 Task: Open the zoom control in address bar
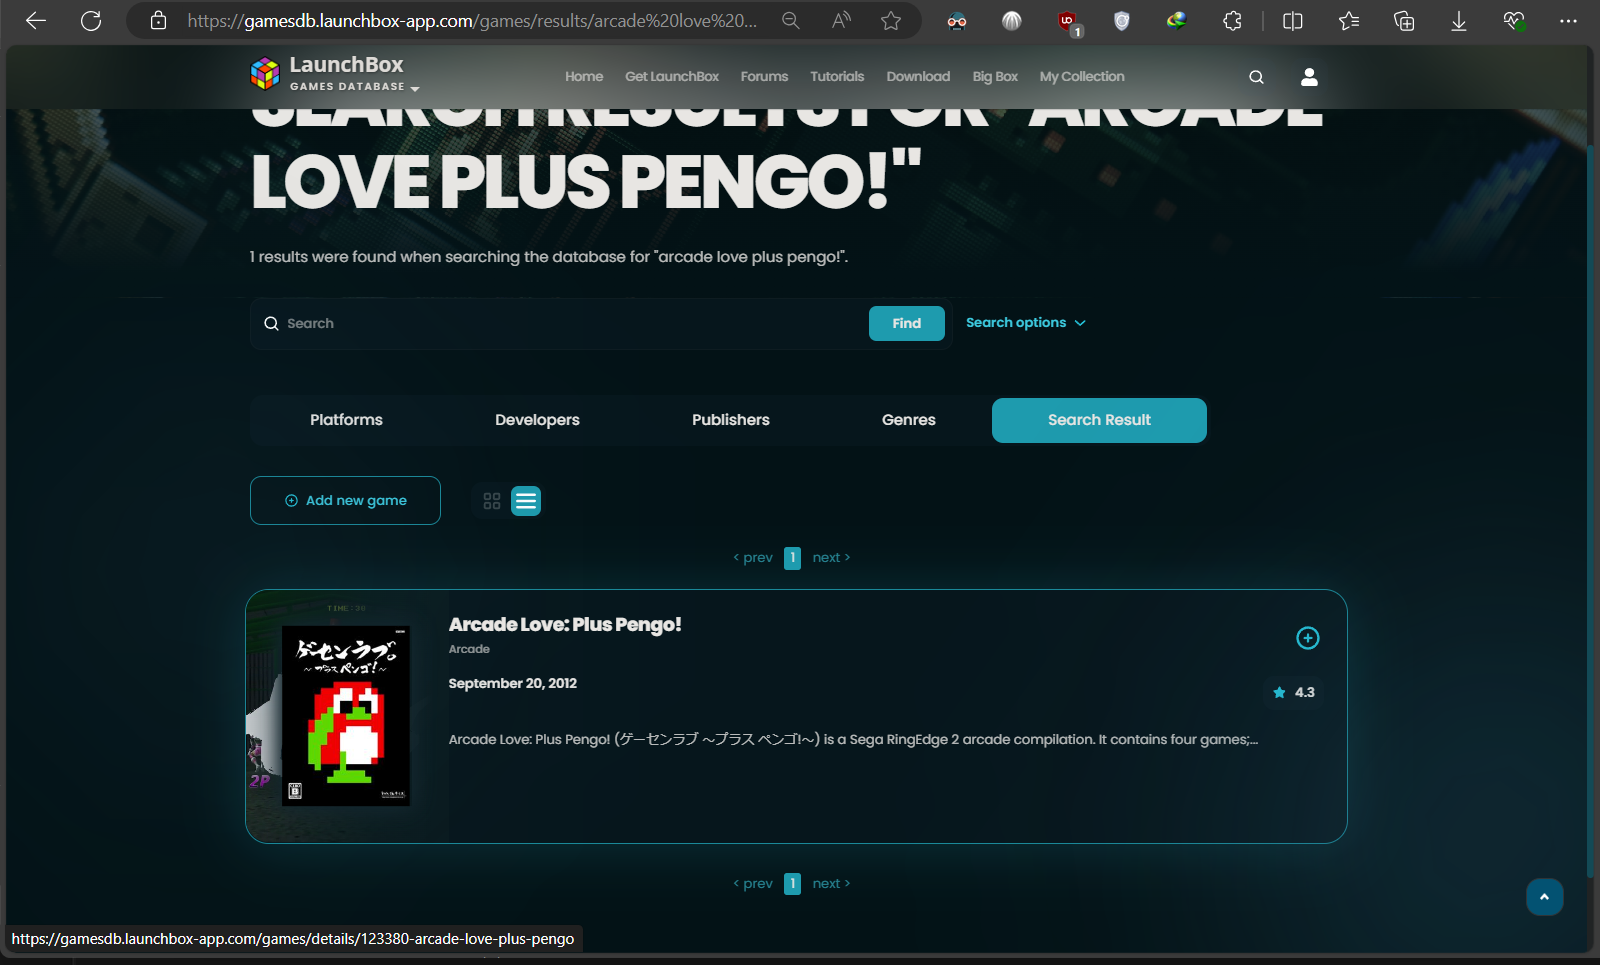tap(791, 21)
